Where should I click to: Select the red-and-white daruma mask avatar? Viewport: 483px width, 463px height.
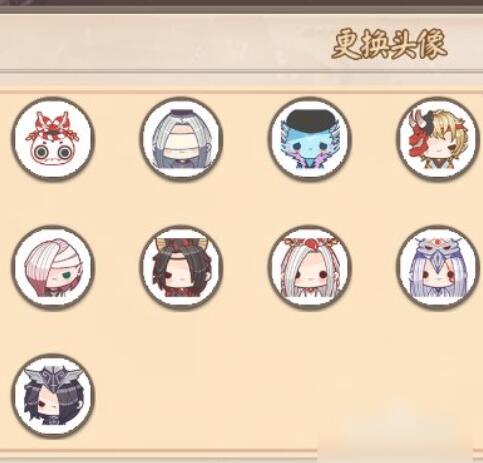coord(53,139)
